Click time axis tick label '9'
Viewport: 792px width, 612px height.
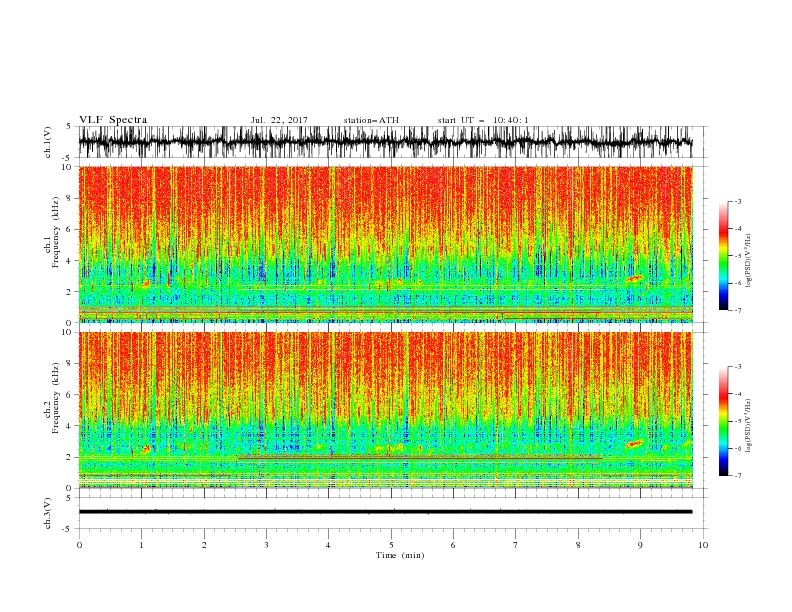click(x=640, y=545)
